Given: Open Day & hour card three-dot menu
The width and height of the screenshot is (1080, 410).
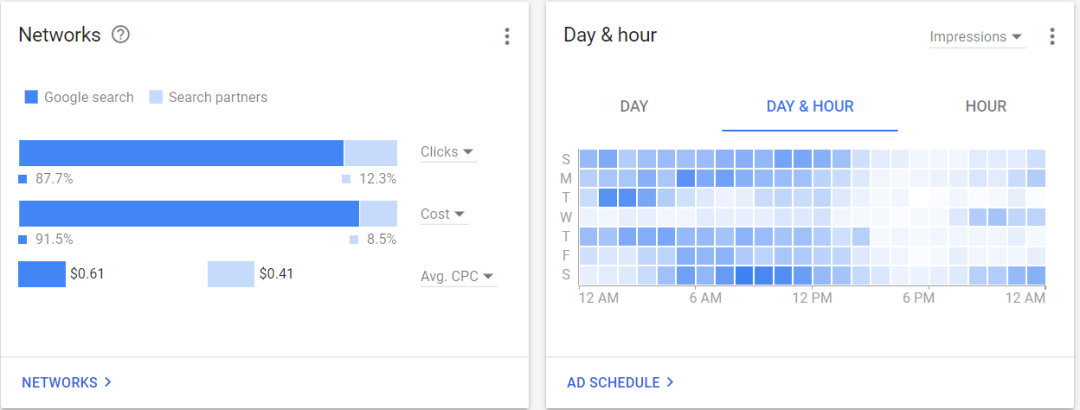Looking at the screenshot, I should click(x=1052, y=37).
